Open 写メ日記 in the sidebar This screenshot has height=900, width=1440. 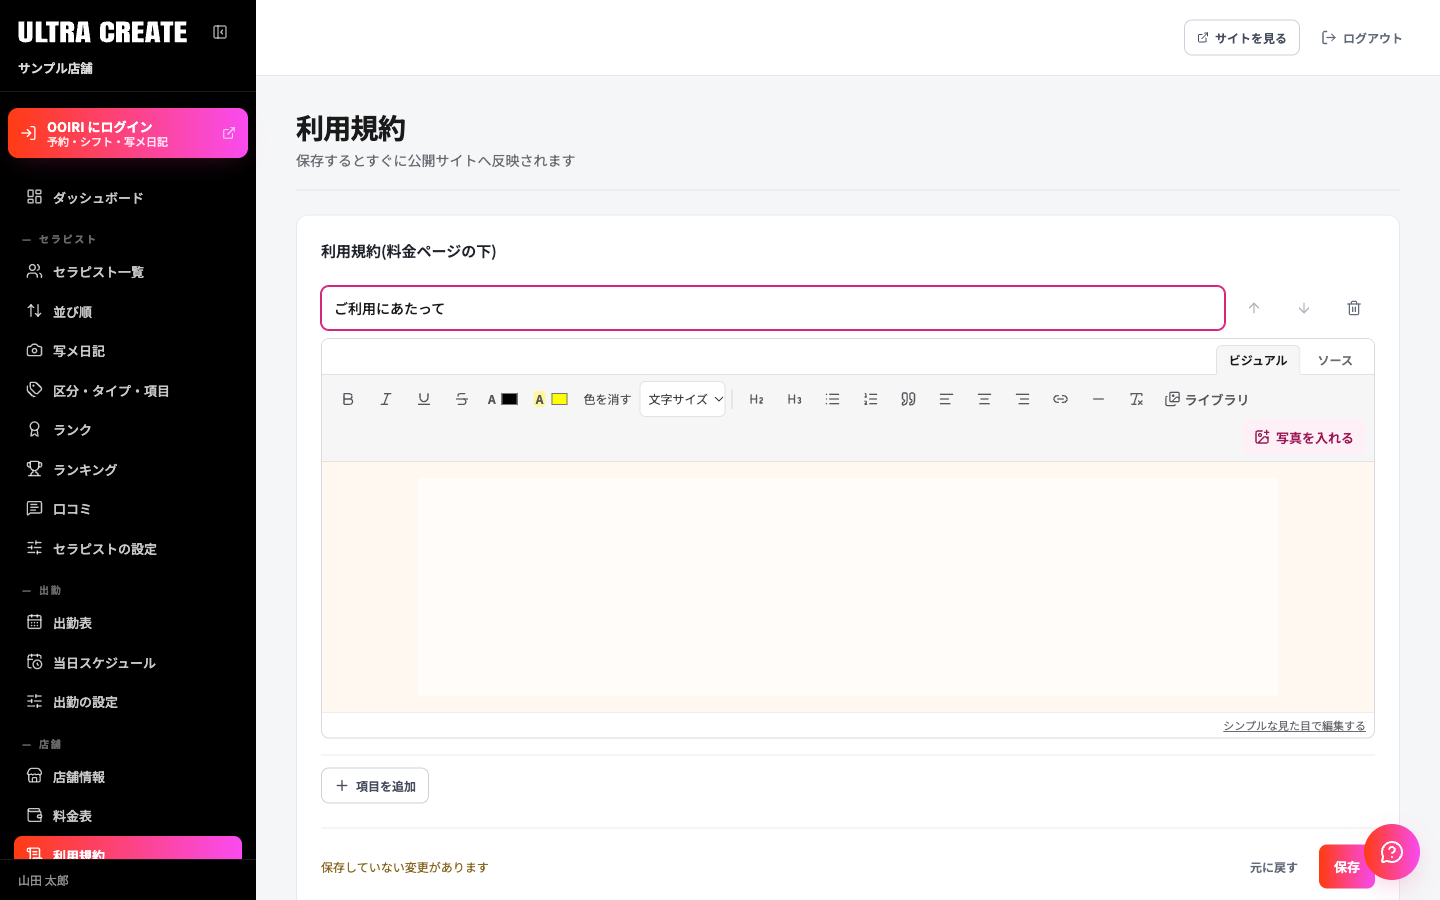click(x=128, y=351)
